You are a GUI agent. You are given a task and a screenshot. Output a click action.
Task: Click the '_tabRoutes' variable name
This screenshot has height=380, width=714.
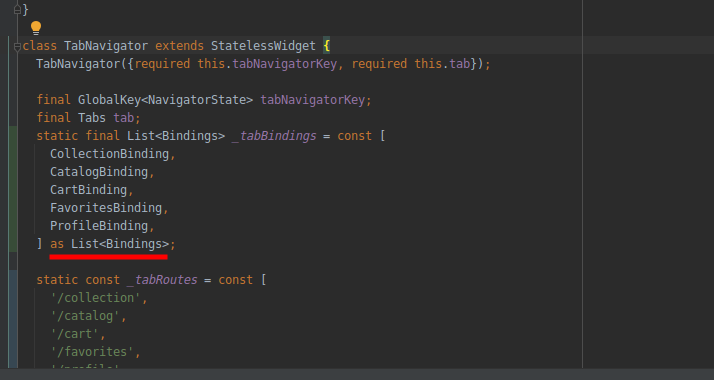pos(162,280)
